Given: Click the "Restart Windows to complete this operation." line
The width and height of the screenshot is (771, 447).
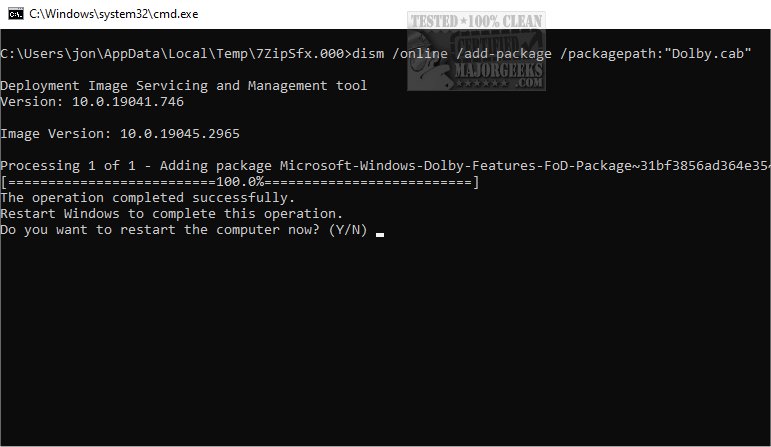Looking at the screenshot, I should coord(172,213).
